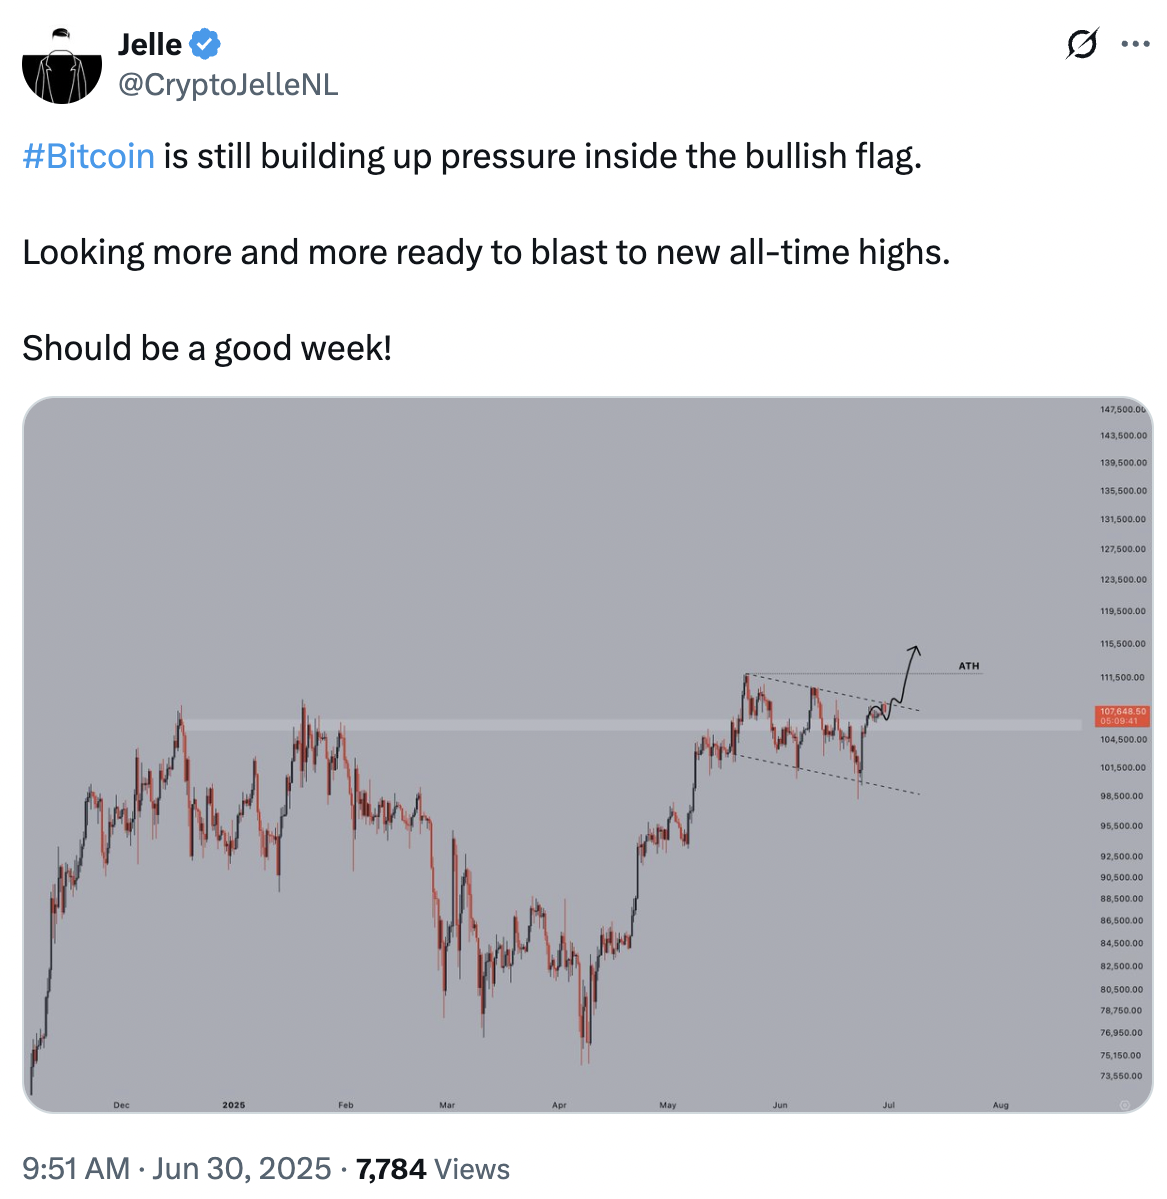This screenshot has height=1199, width=1167.
Task: Click the 147,500.00 price axis label
Action: tap(1123, 410)
